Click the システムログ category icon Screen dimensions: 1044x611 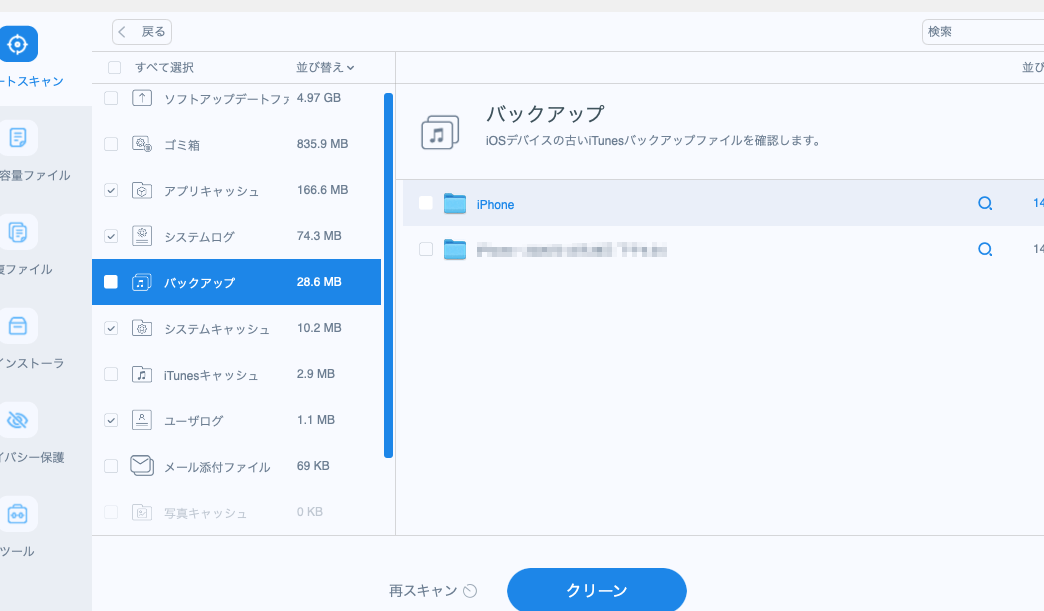tap(142, 236)
